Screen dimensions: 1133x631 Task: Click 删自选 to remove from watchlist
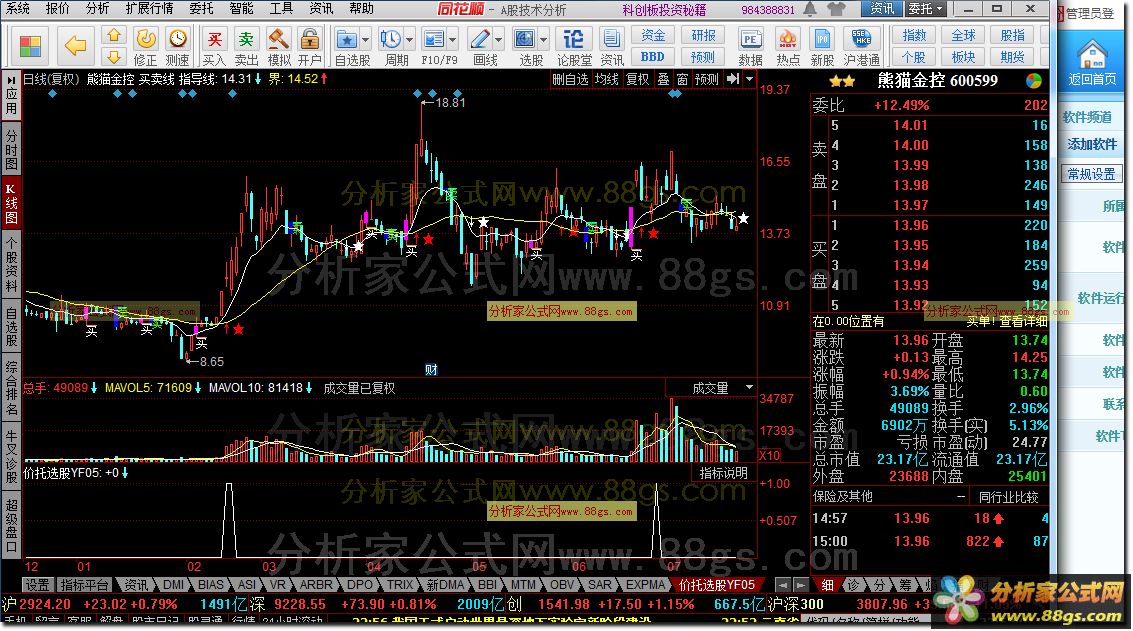570,79
